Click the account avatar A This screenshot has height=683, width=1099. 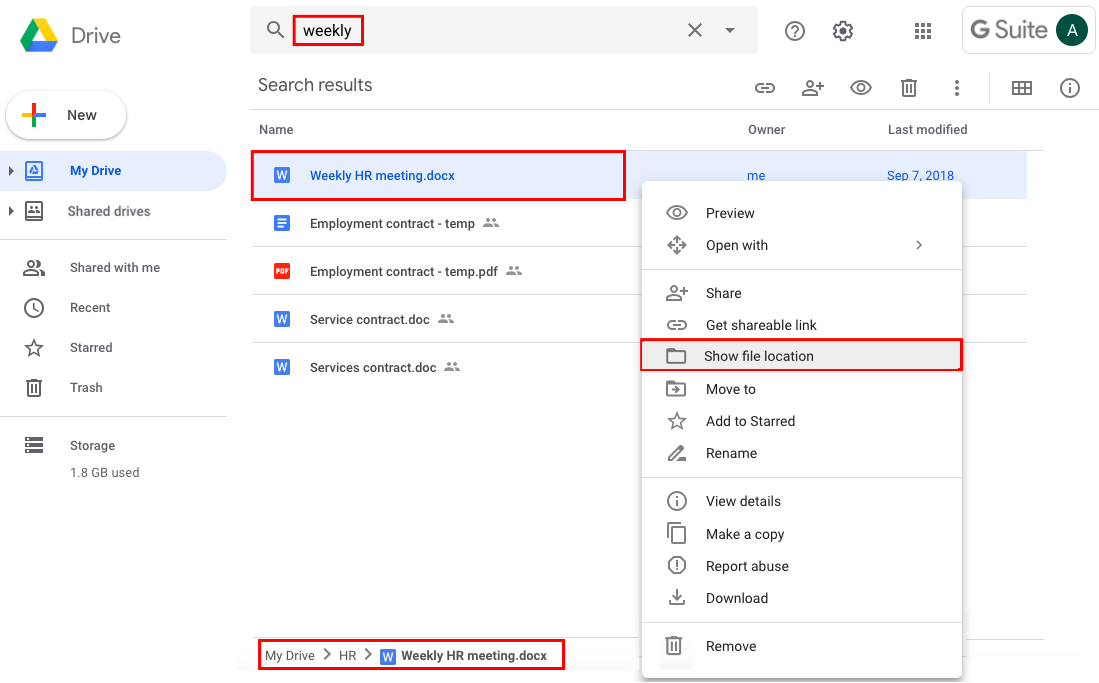[x=1072, y=30]
